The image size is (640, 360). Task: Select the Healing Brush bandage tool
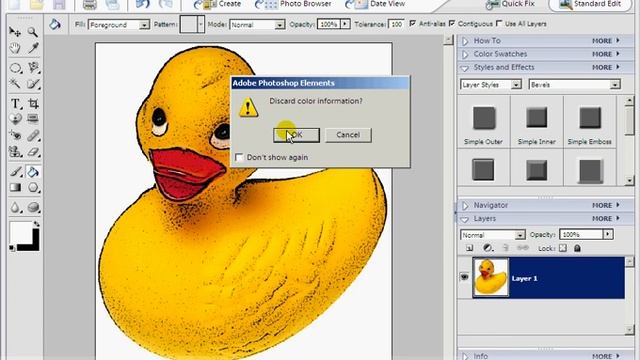33,136
